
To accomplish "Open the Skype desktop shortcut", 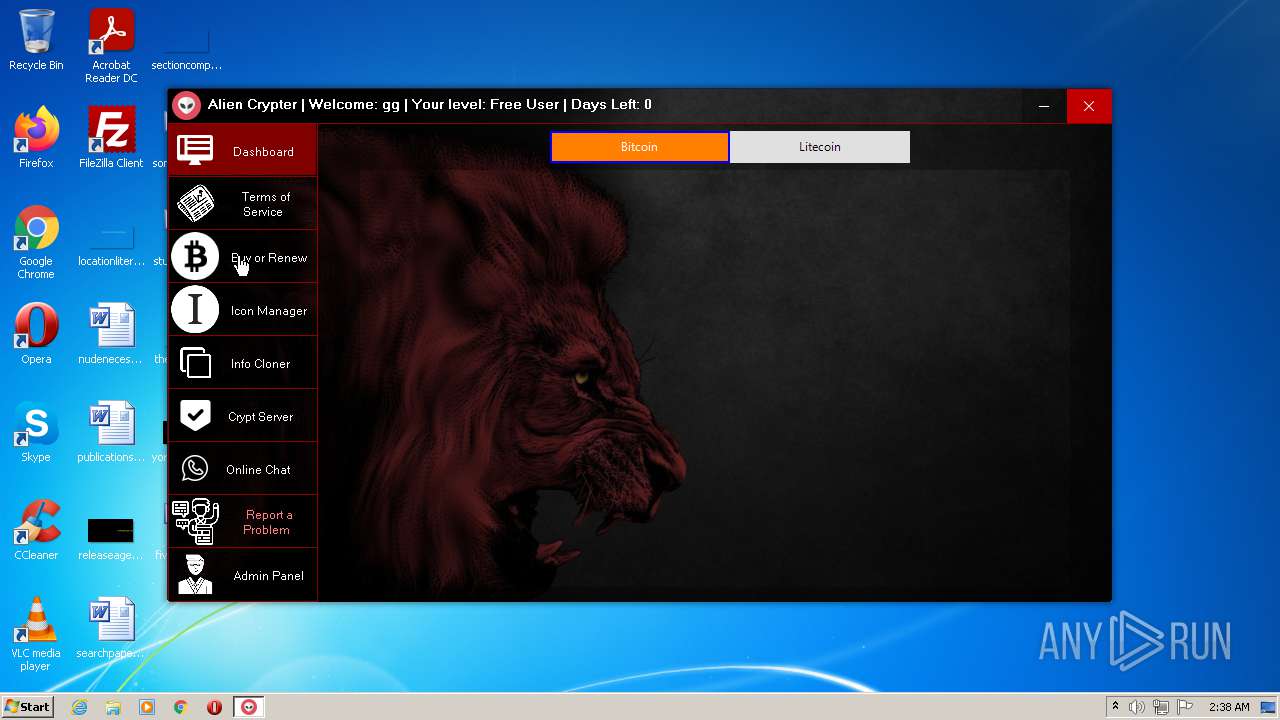I will 36,432.
